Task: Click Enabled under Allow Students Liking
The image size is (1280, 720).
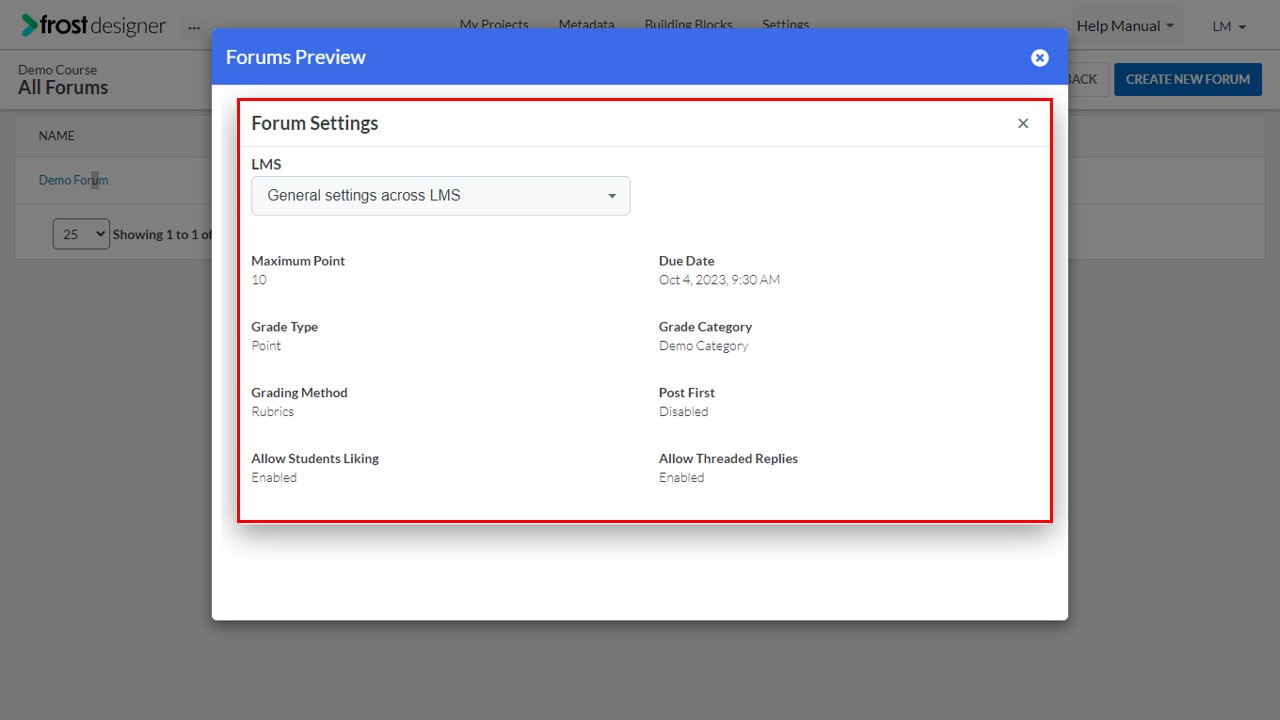Action: click(274, 478)
